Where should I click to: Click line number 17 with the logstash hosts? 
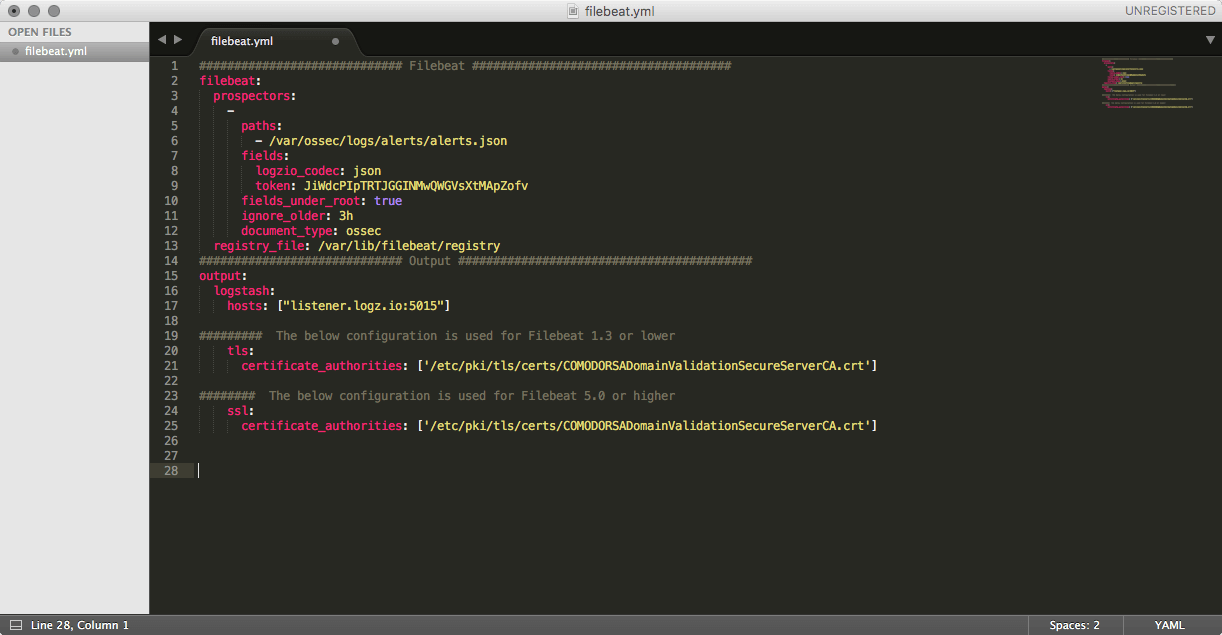coord(174,305)
